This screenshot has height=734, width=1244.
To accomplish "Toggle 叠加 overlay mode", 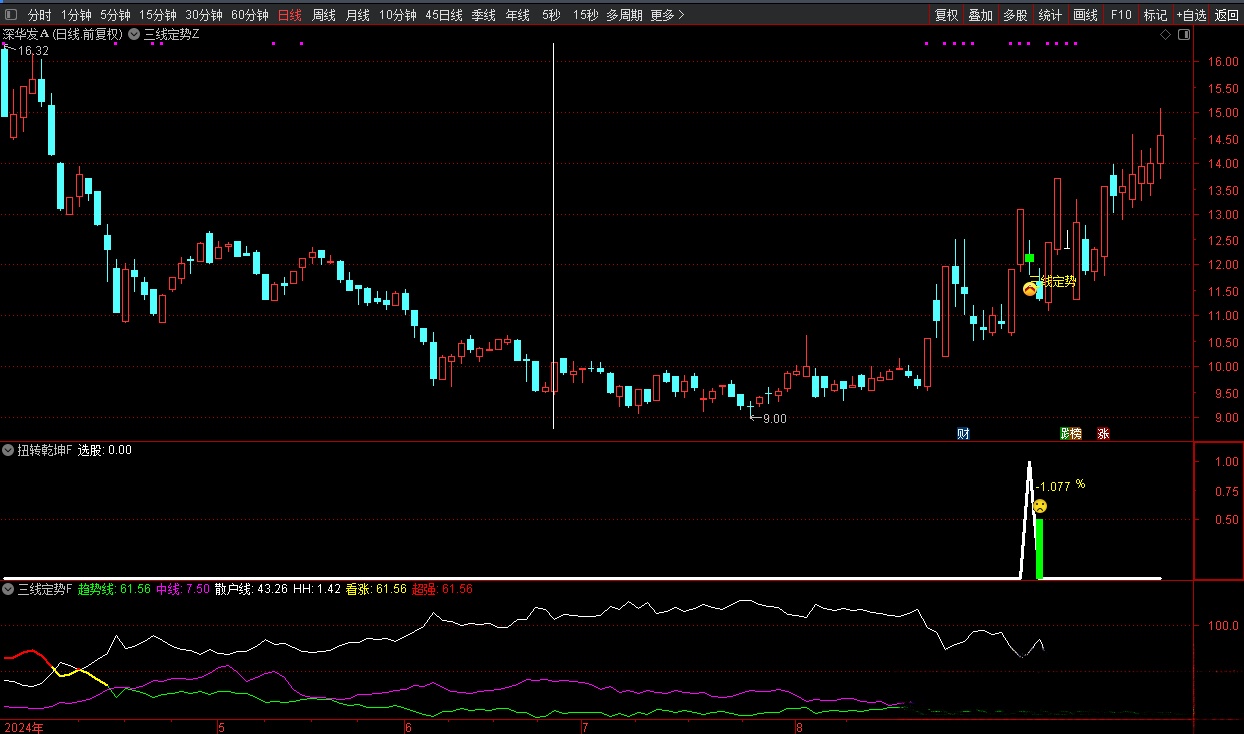I will [x=980, y=15].
